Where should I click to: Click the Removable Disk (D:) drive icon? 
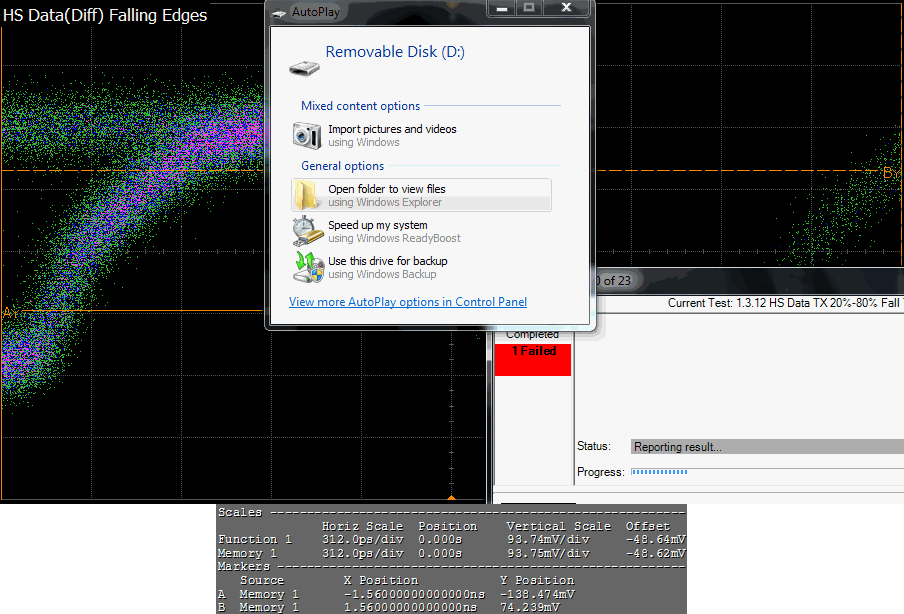304,67
